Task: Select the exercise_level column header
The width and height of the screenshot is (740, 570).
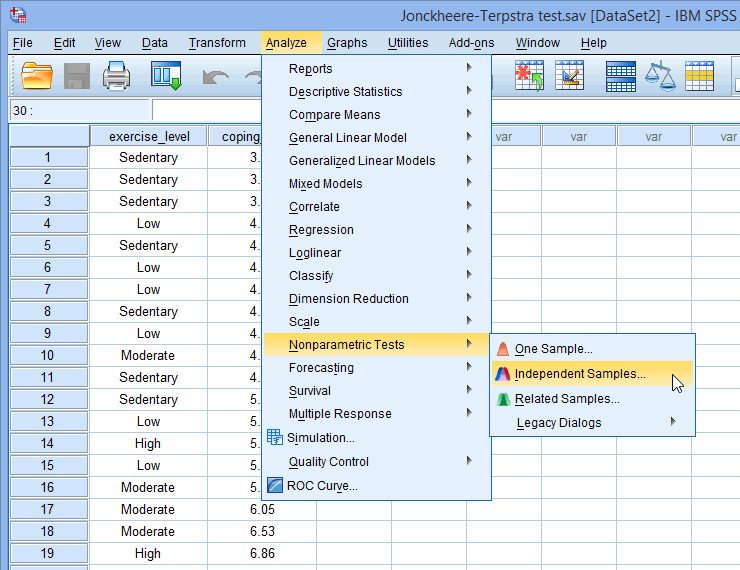Action: click(149, 136)
